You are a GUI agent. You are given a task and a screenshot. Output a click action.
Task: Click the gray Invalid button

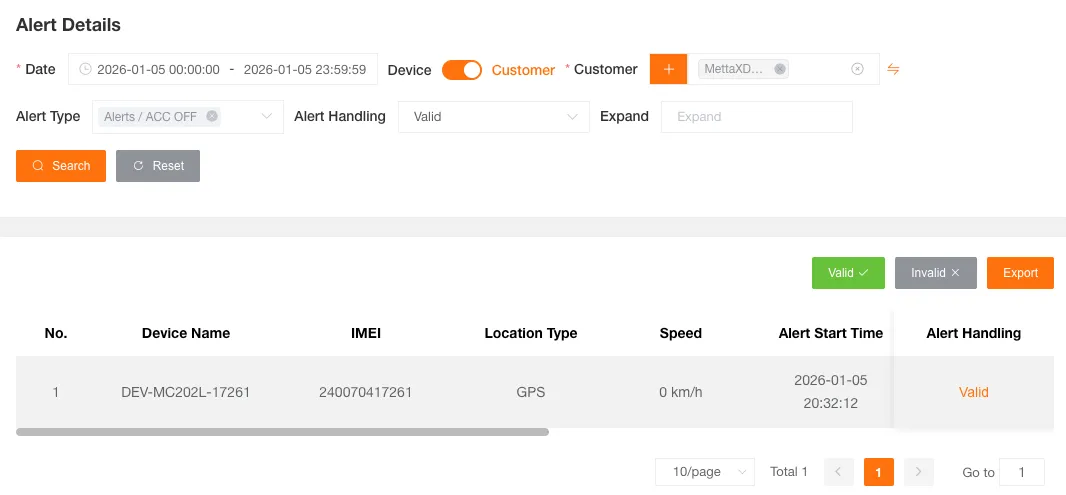coord(935,273)
